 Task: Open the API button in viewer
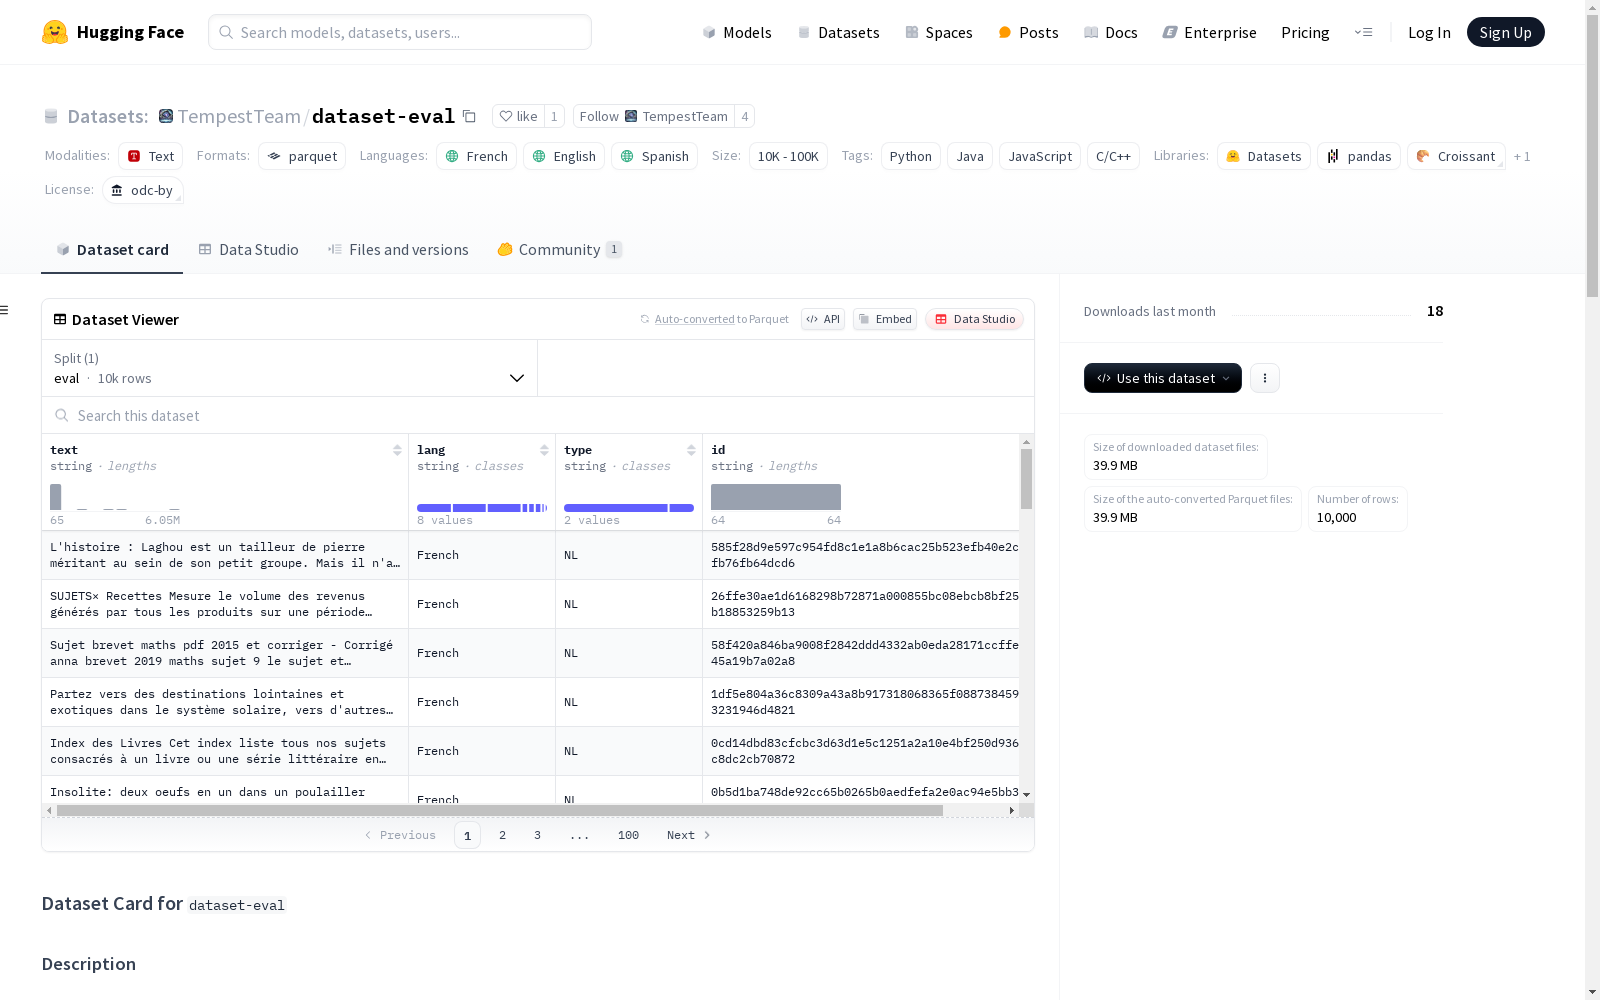[x=823, y=319]
